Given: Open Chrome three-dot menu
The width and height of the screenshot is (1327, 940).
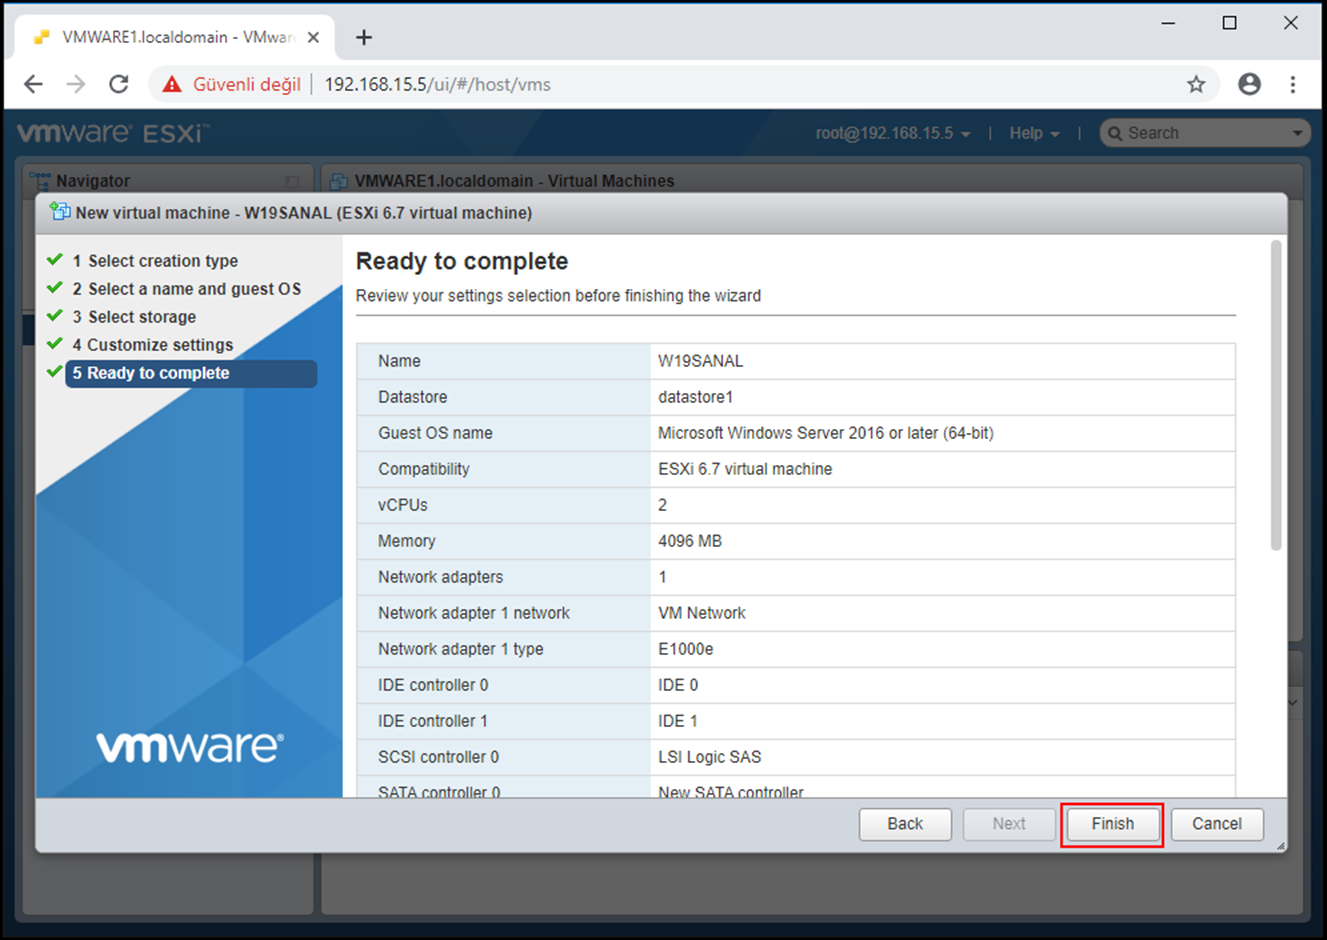Looking at the screenshot, I should coord(1293,84).
